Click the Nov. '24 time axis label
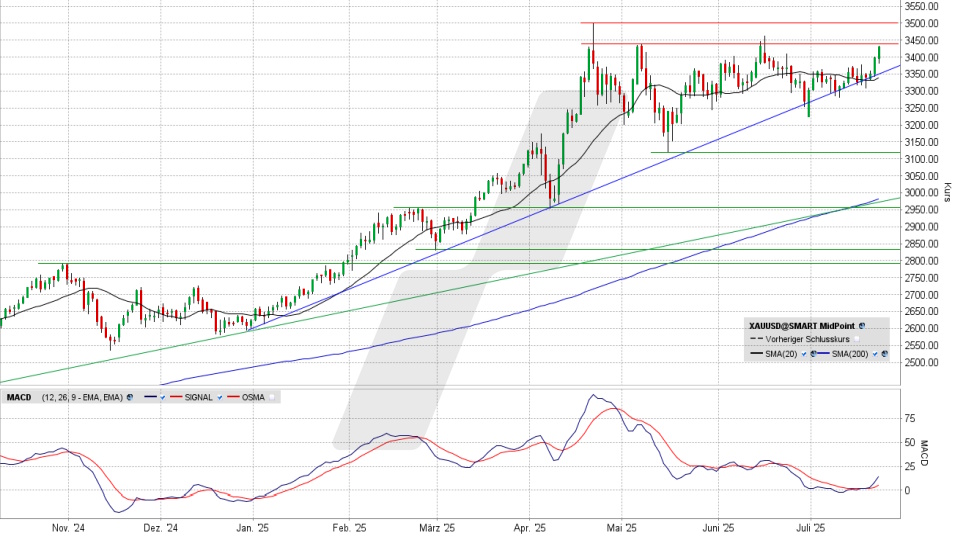The image size is (960, 540). click(68, 528)
